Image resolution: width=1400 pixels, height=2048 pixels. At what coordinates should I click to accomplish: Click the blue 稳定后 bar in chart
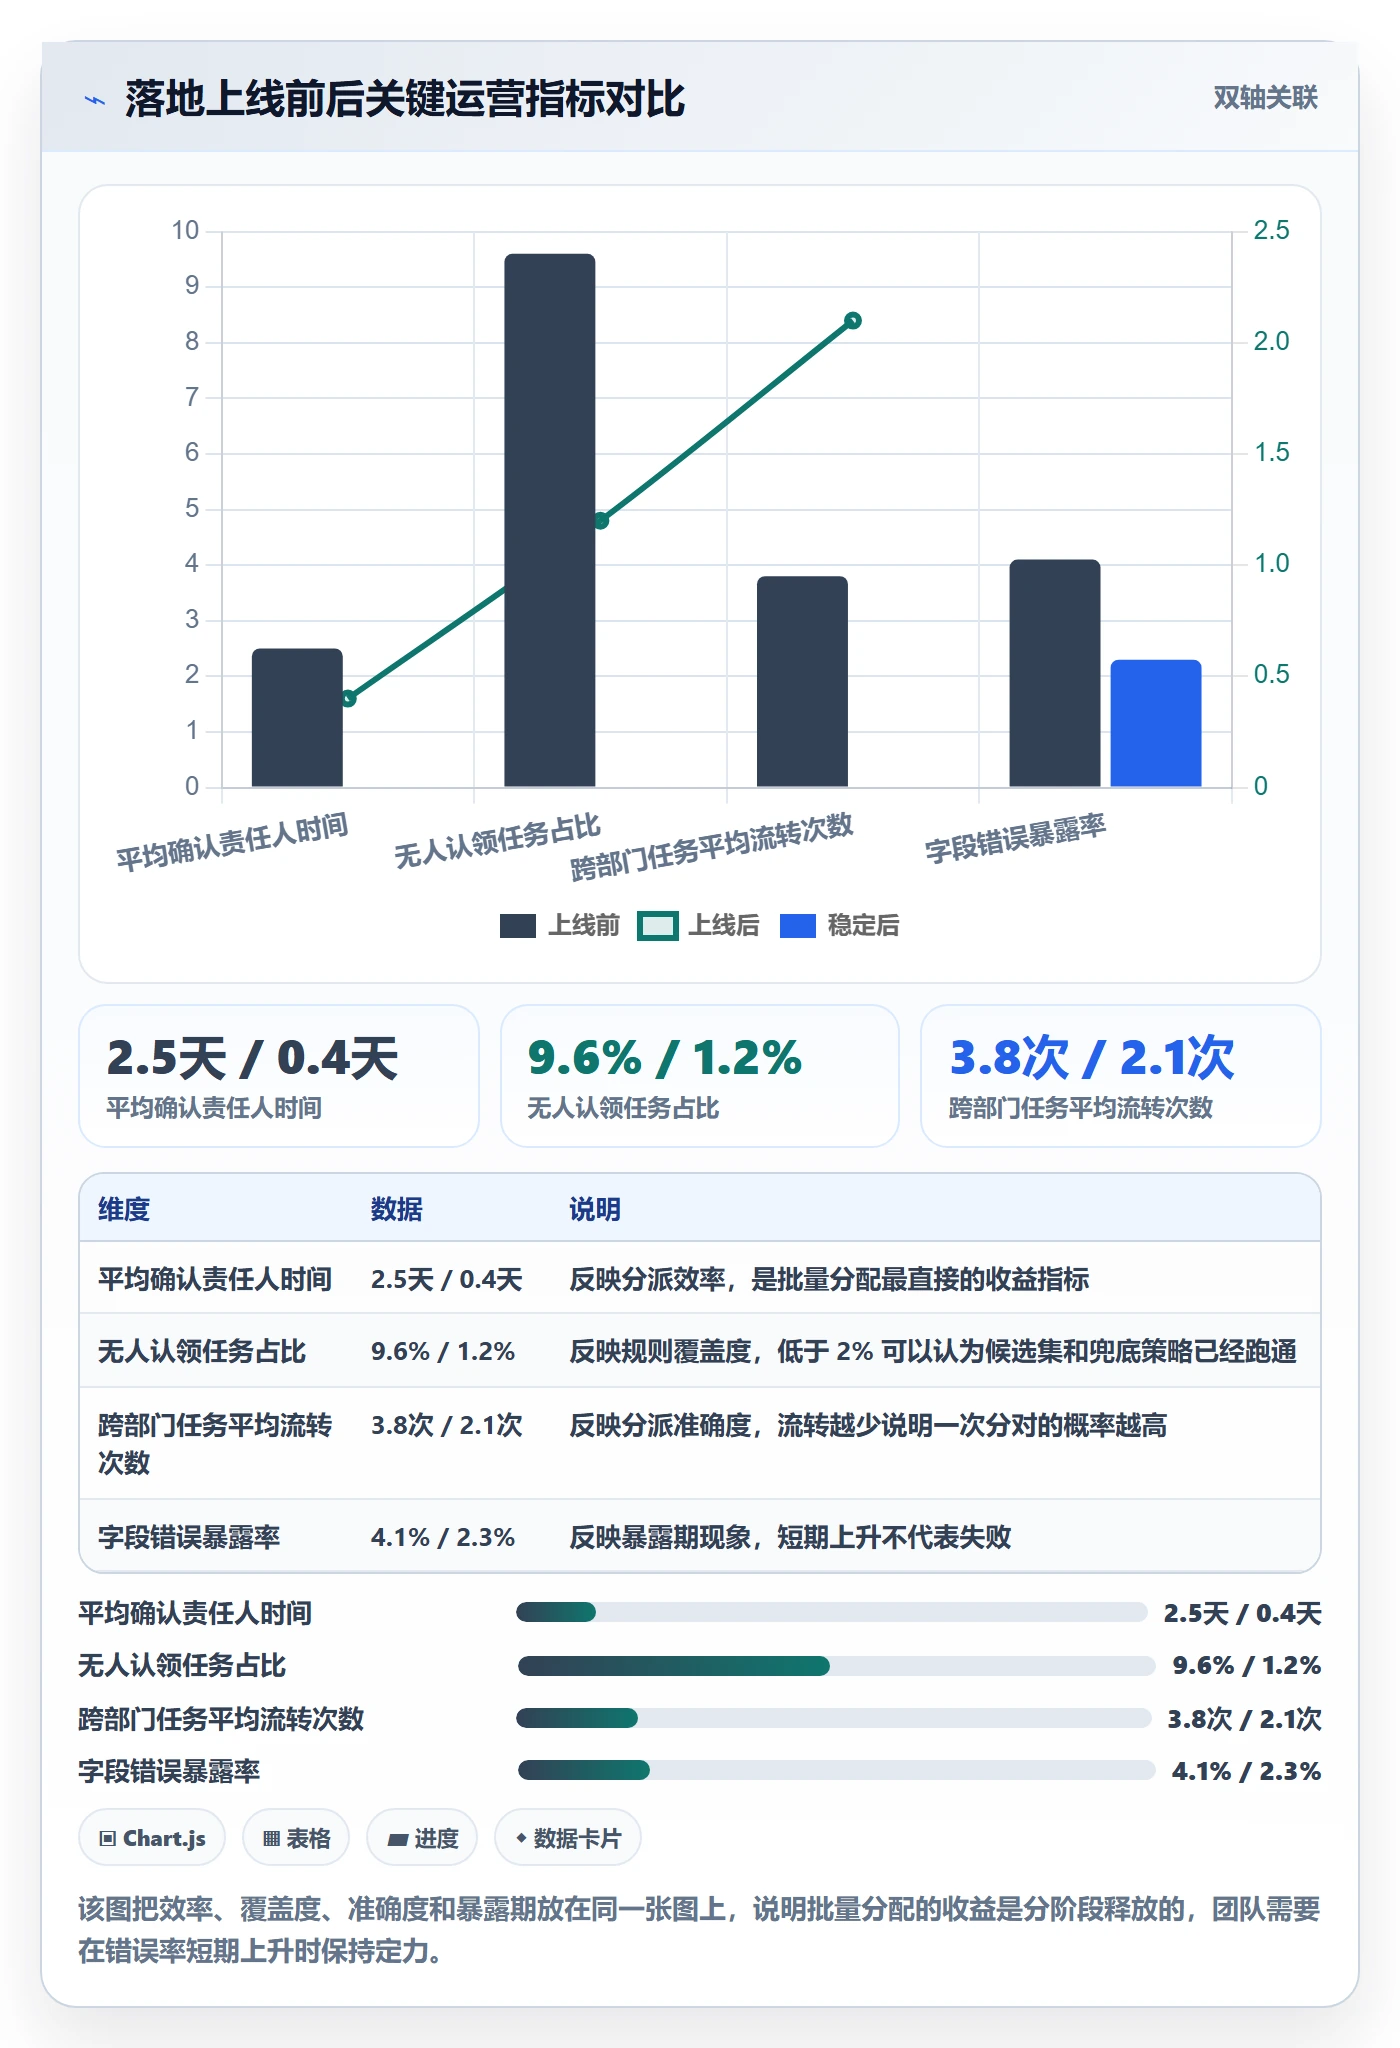(x=1156, y=723)
